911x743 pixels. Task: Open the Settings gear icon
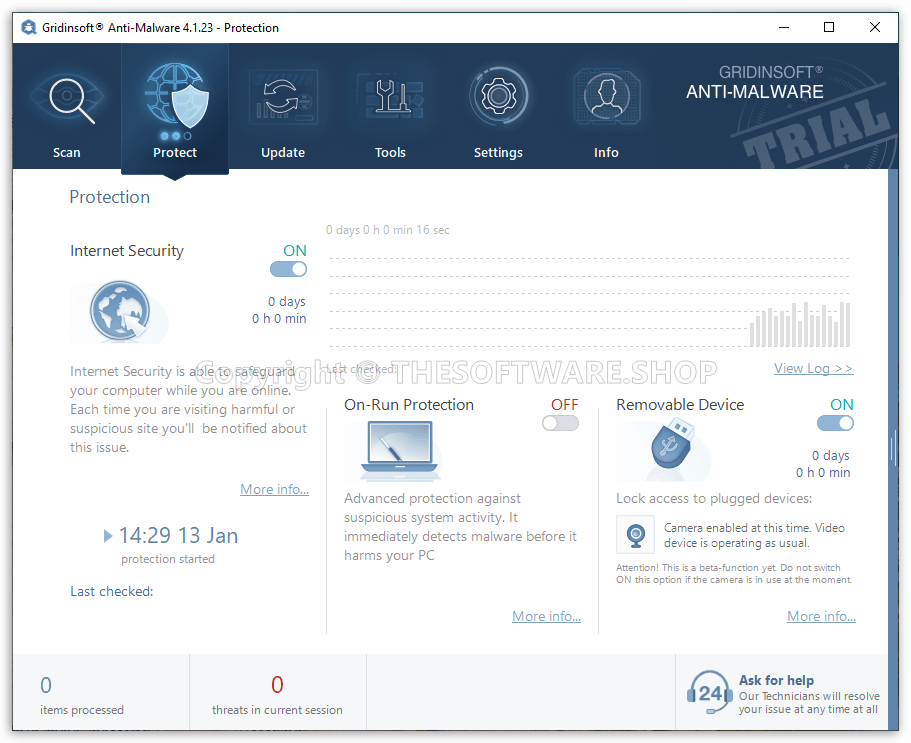pos(498,99)
